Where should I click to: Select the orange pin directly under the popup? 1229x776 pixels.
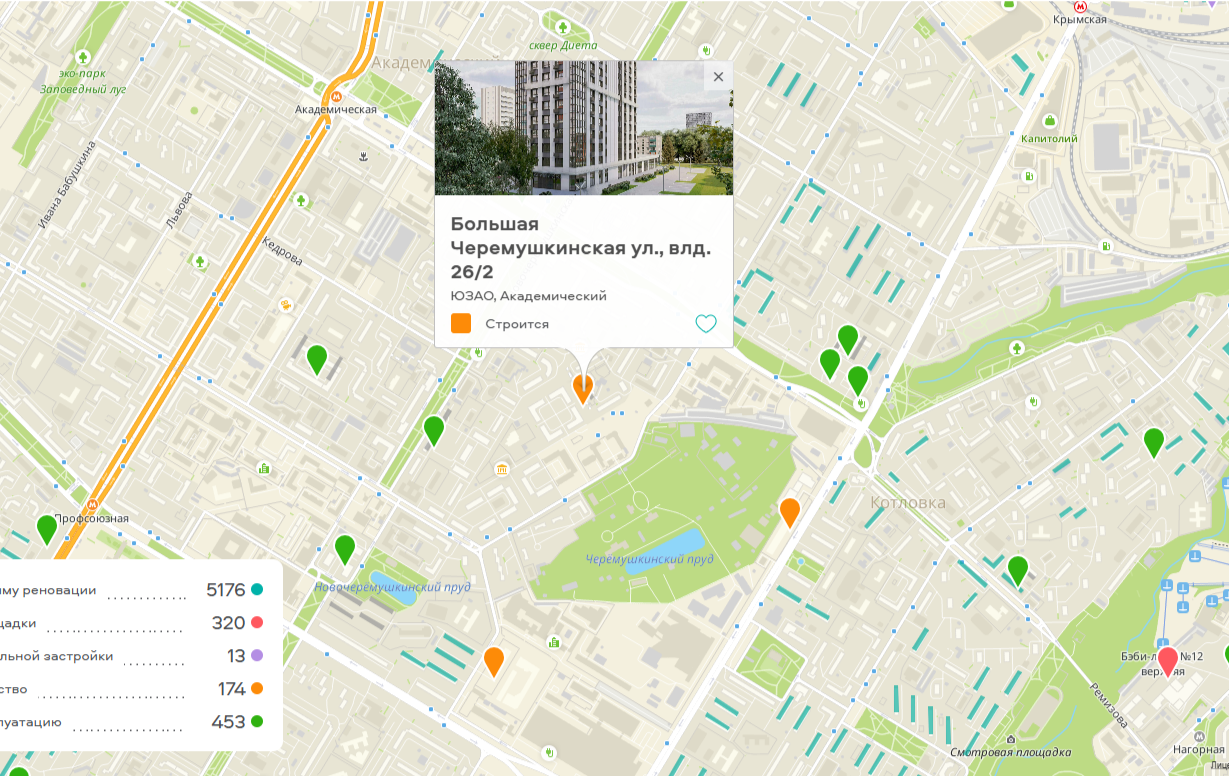click(x=583, y=388)
